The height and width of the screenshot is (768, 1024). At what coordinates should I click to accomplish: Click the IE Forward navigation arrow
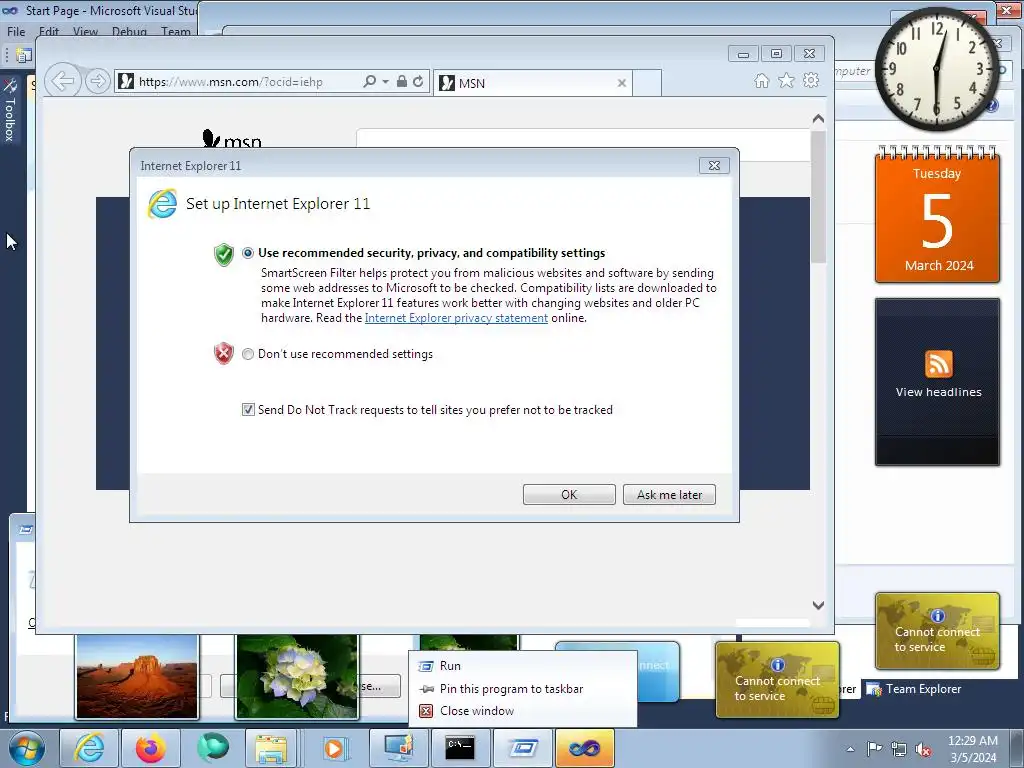[x=97, y=82]
